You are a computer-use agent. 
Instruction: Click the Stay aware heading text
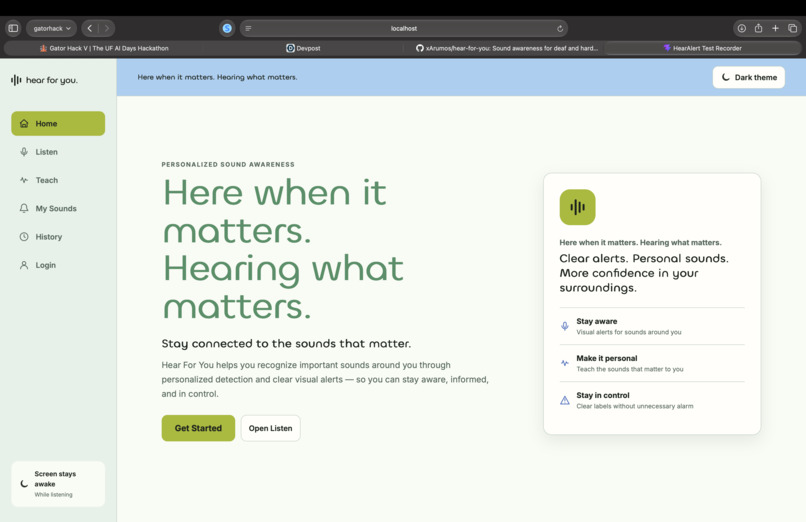point(596,321)
